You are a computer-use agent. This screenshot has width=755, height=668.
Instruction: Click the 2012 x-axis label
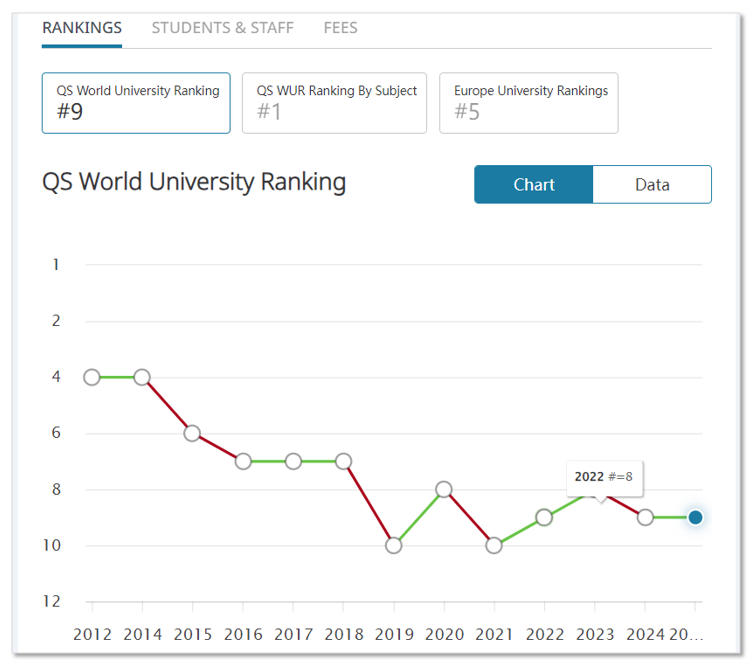tap(92, 635)
